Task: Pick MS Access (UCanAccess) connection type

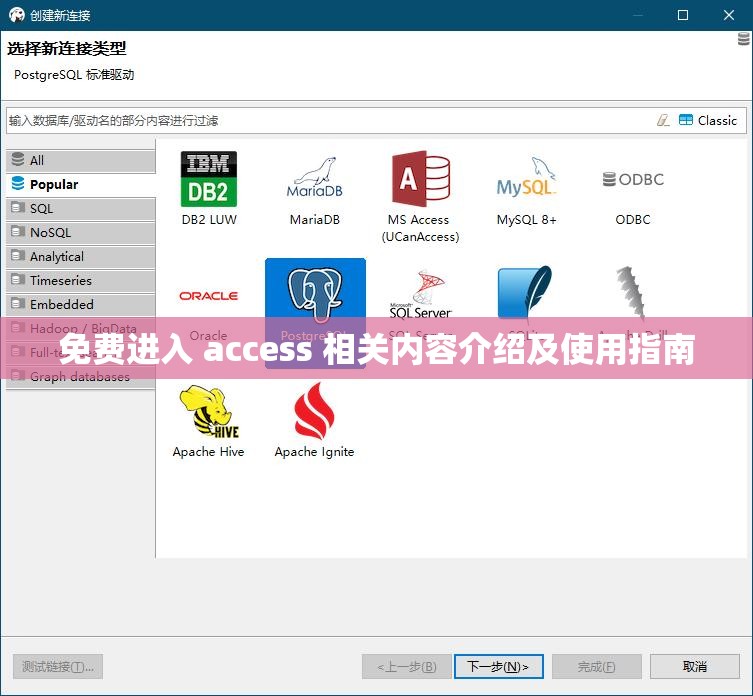Action: pos(421,179)
